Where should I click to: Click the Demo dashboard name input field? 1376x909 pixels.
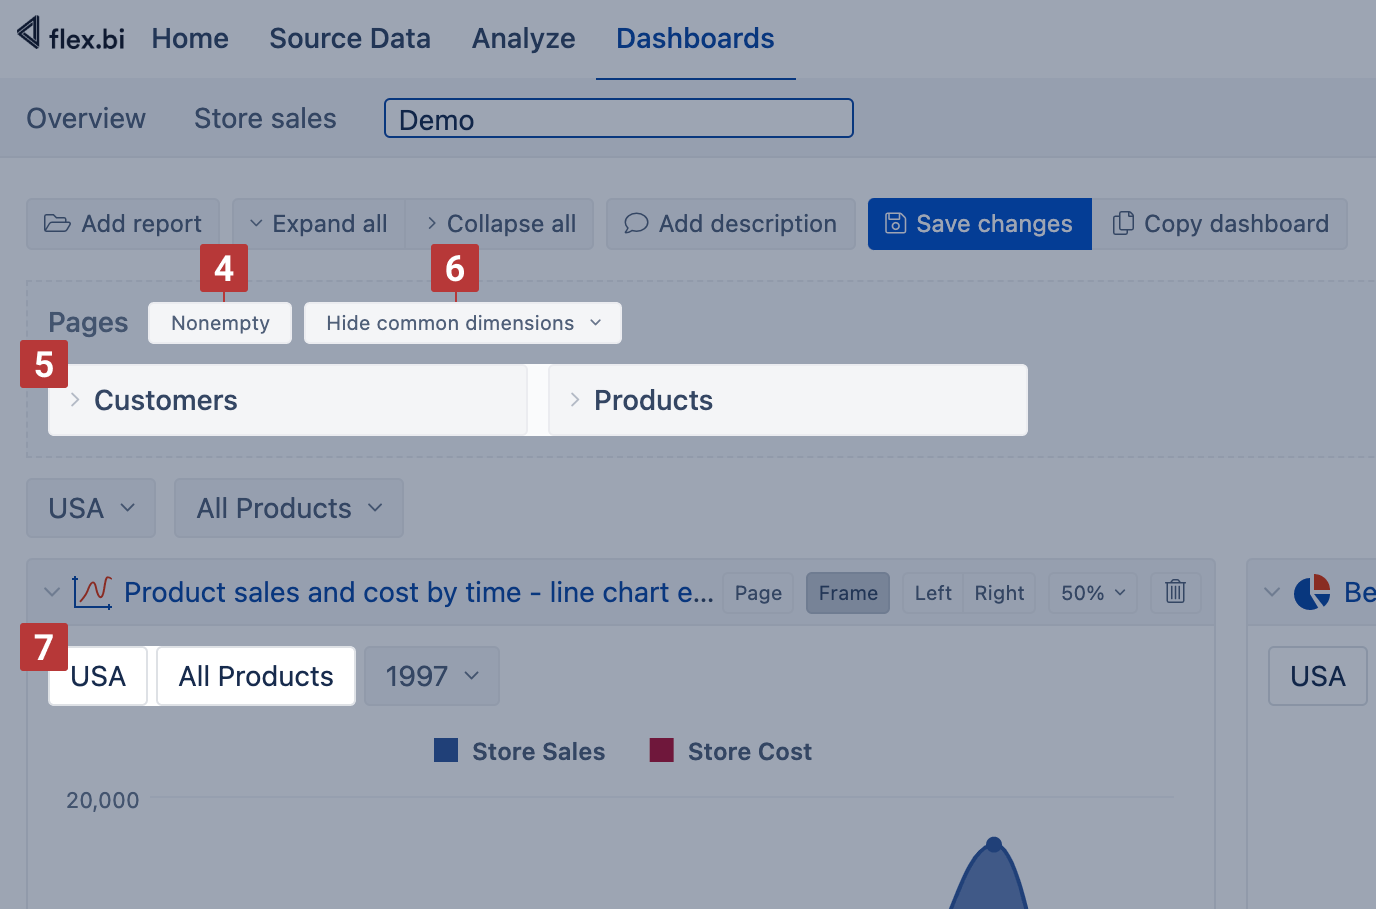[x=618, y=119]
